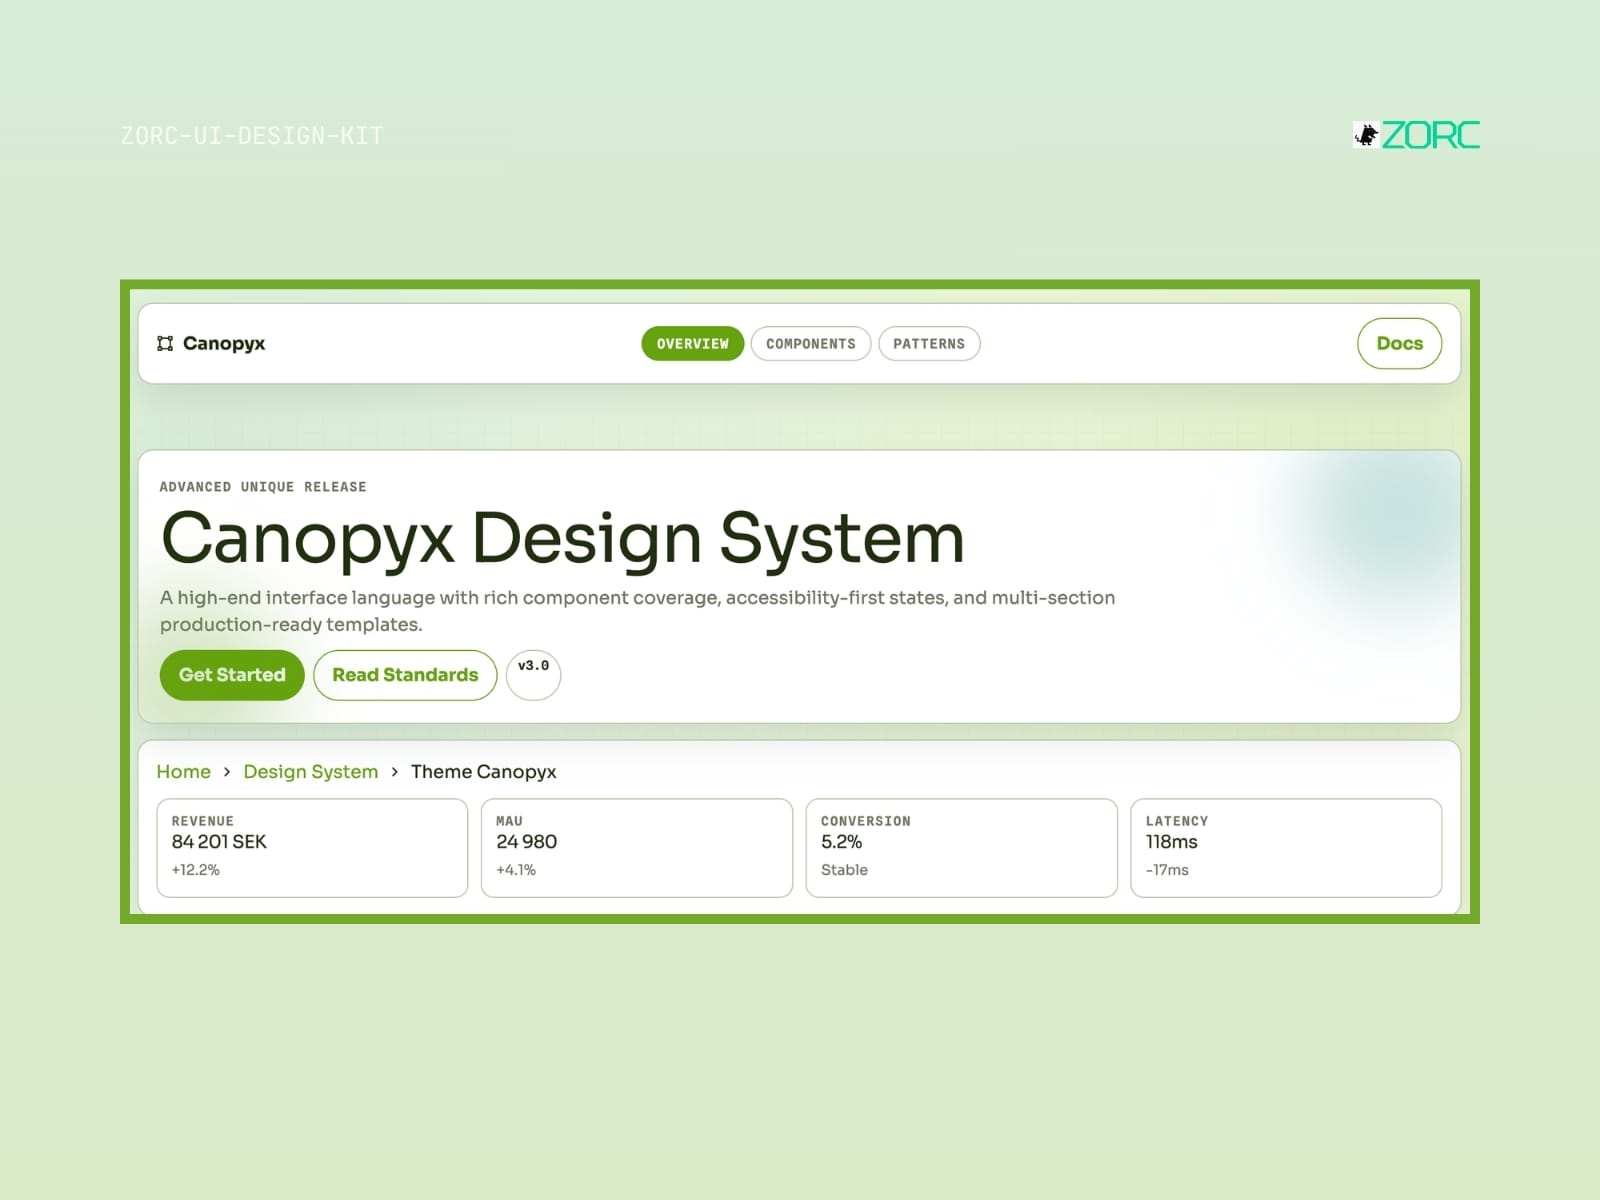This screenshot has height=1200, width=1600.
Task: Click the 118ms latency value
Action: 1172,842
